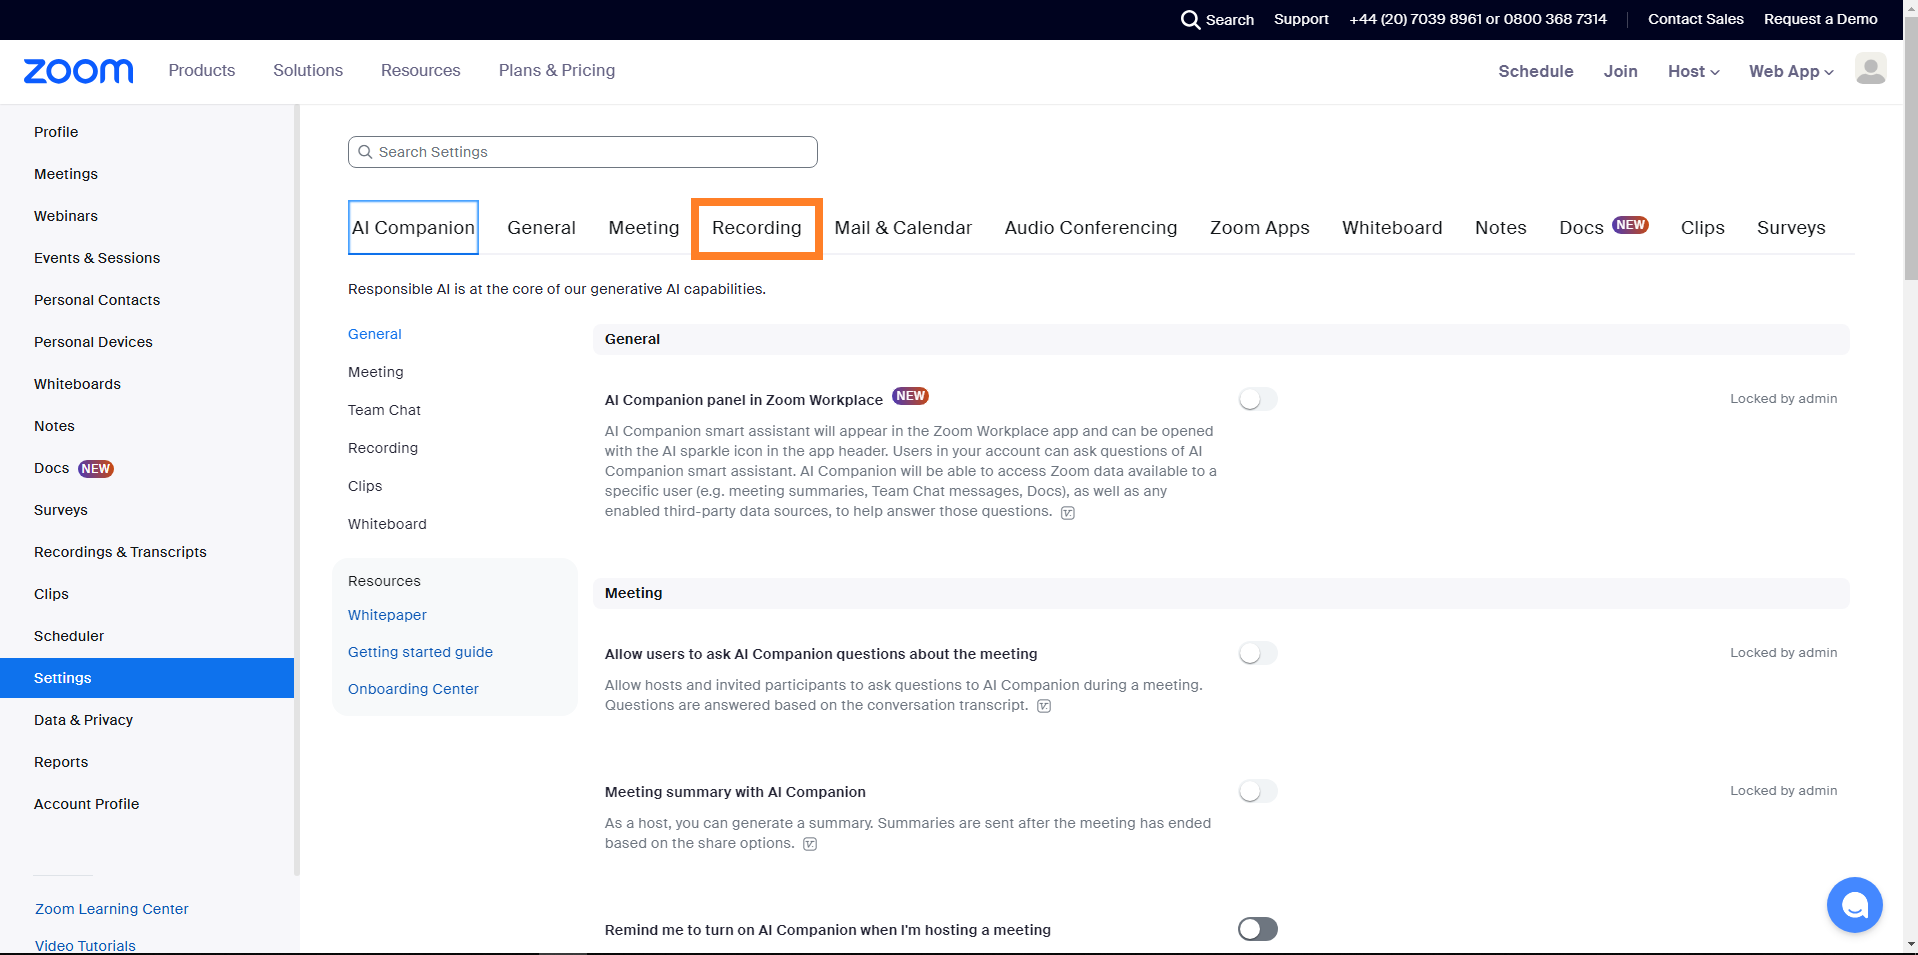Click Request a Demo
1918x955 pixels.
tap(1821, 19)
